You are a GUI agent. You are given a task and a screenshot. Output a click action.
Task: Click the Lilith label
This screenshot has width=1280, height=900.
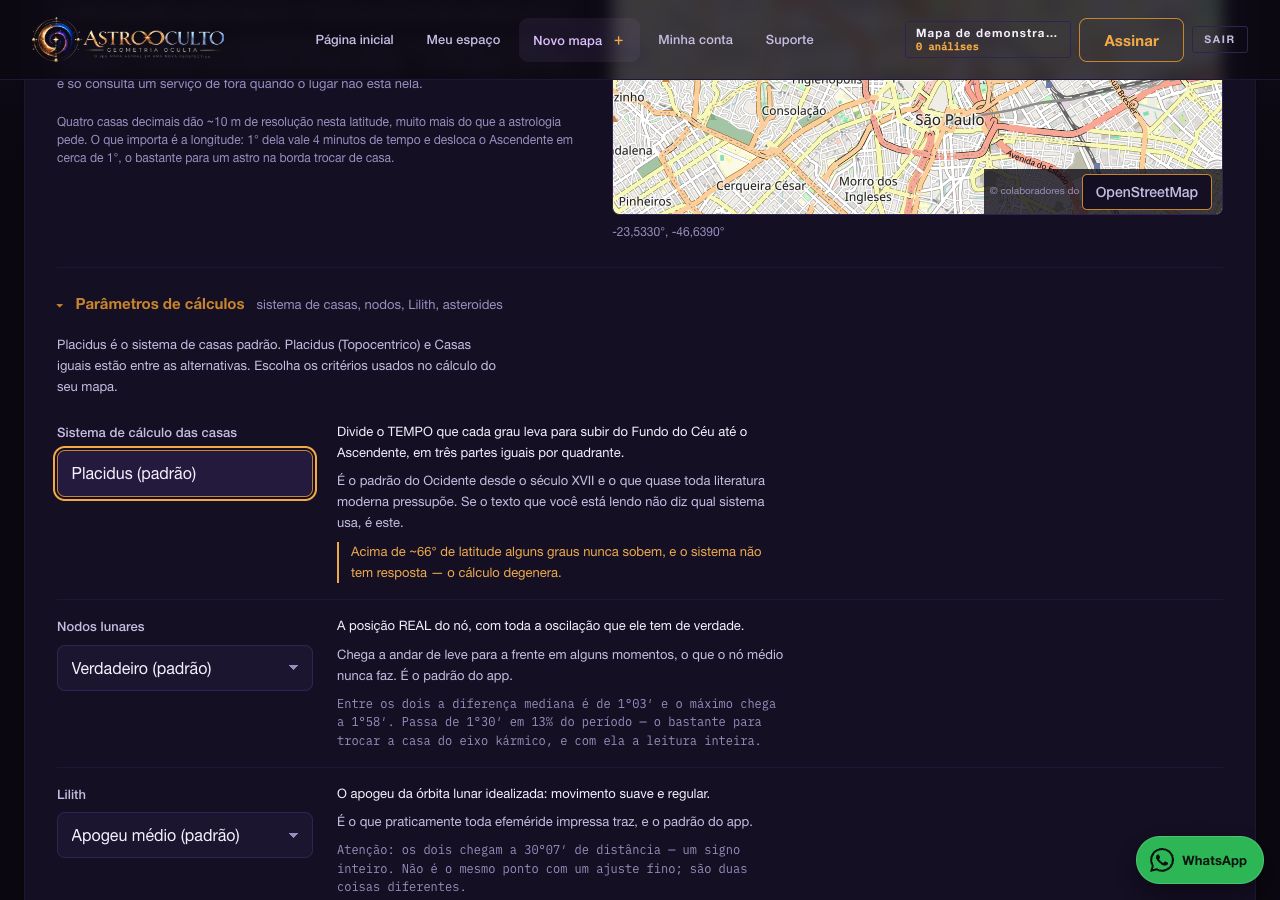pos(71,794)
